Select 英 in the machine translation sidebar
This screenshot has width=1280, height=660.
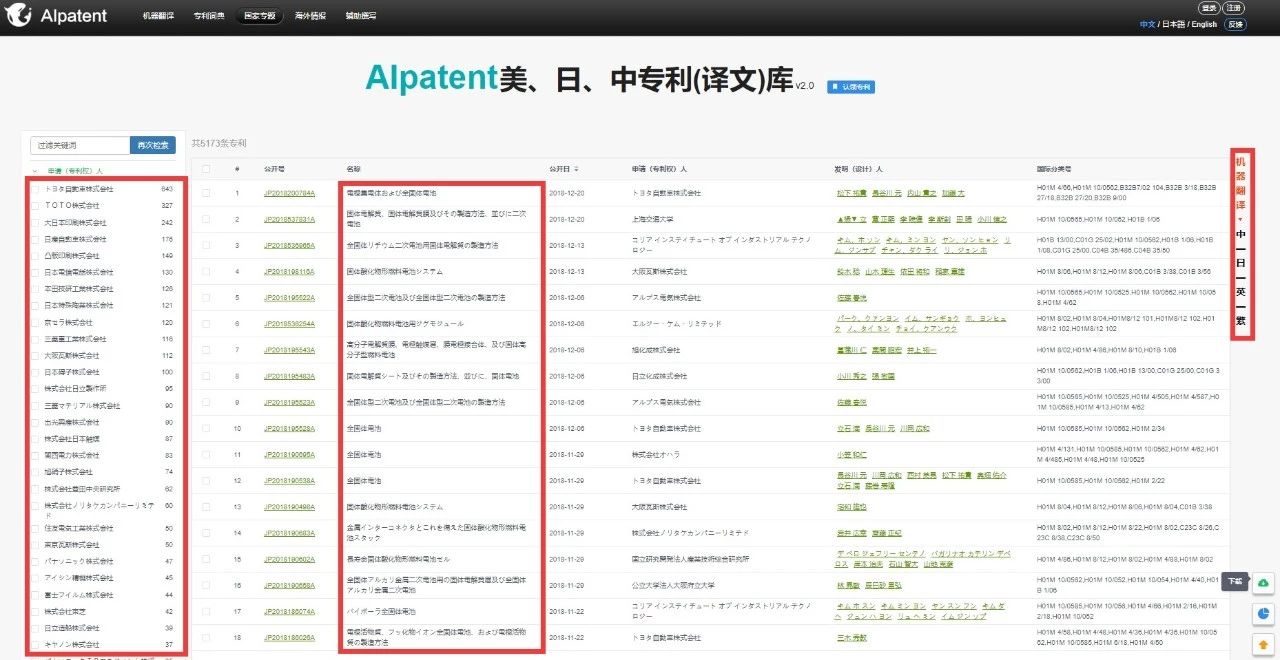pyautogui.click(x=1241, y=292)
